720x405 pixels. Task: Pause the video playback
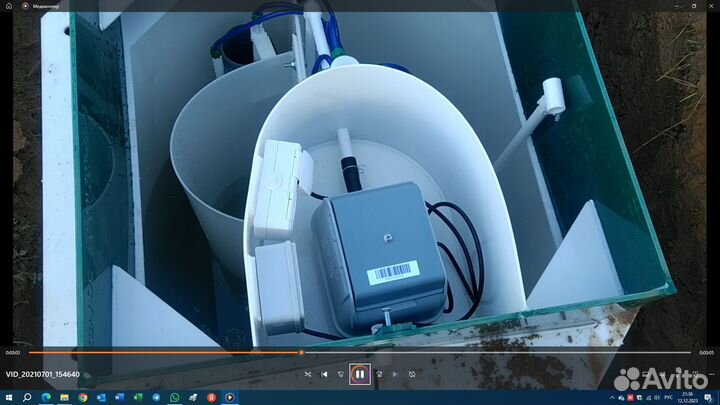(x=359, y=374)
